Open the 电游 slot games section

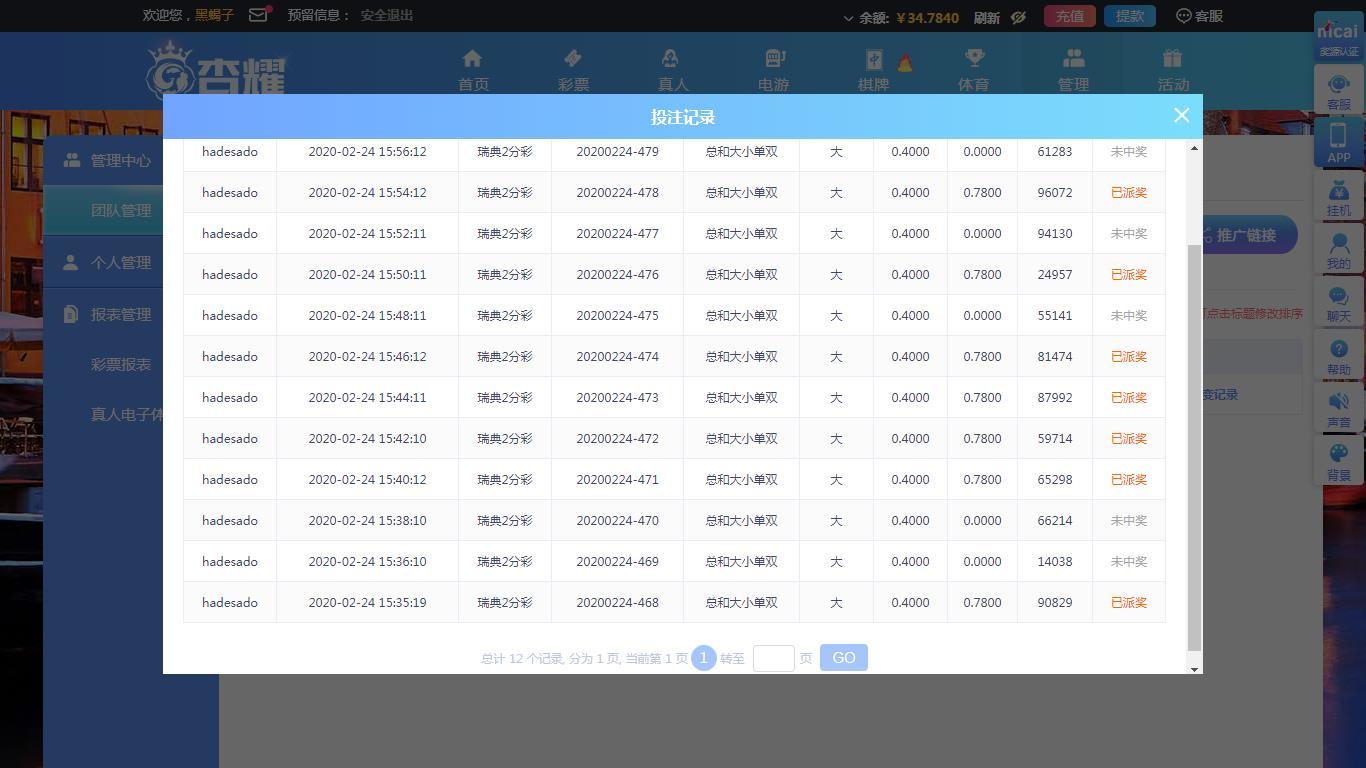click(x=773, y=70)
